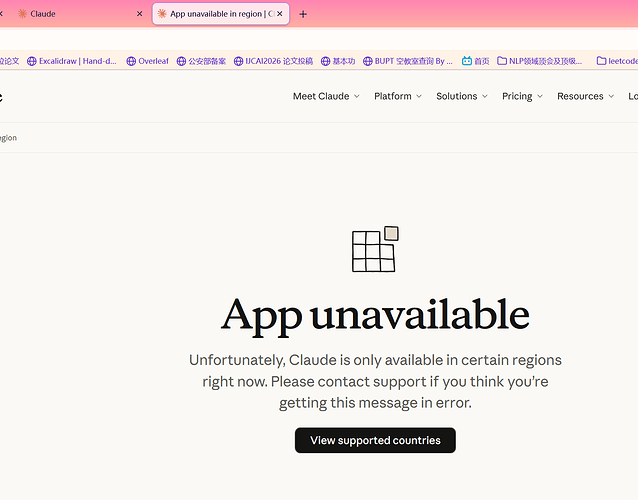Open the IJCAI2026 bookmark
The width and height of the screenshot is (638, 500).
tap(273, 61)
